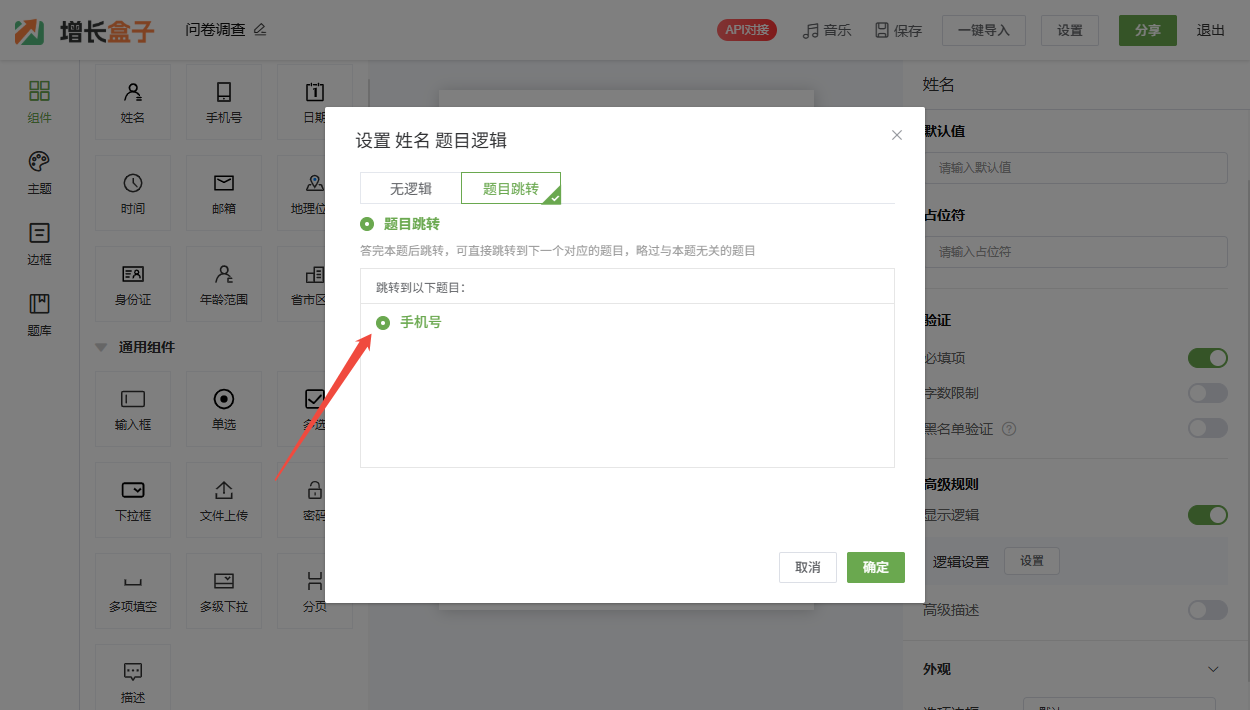
Task: Open the 边框 border panel
Action: (39, 244)
